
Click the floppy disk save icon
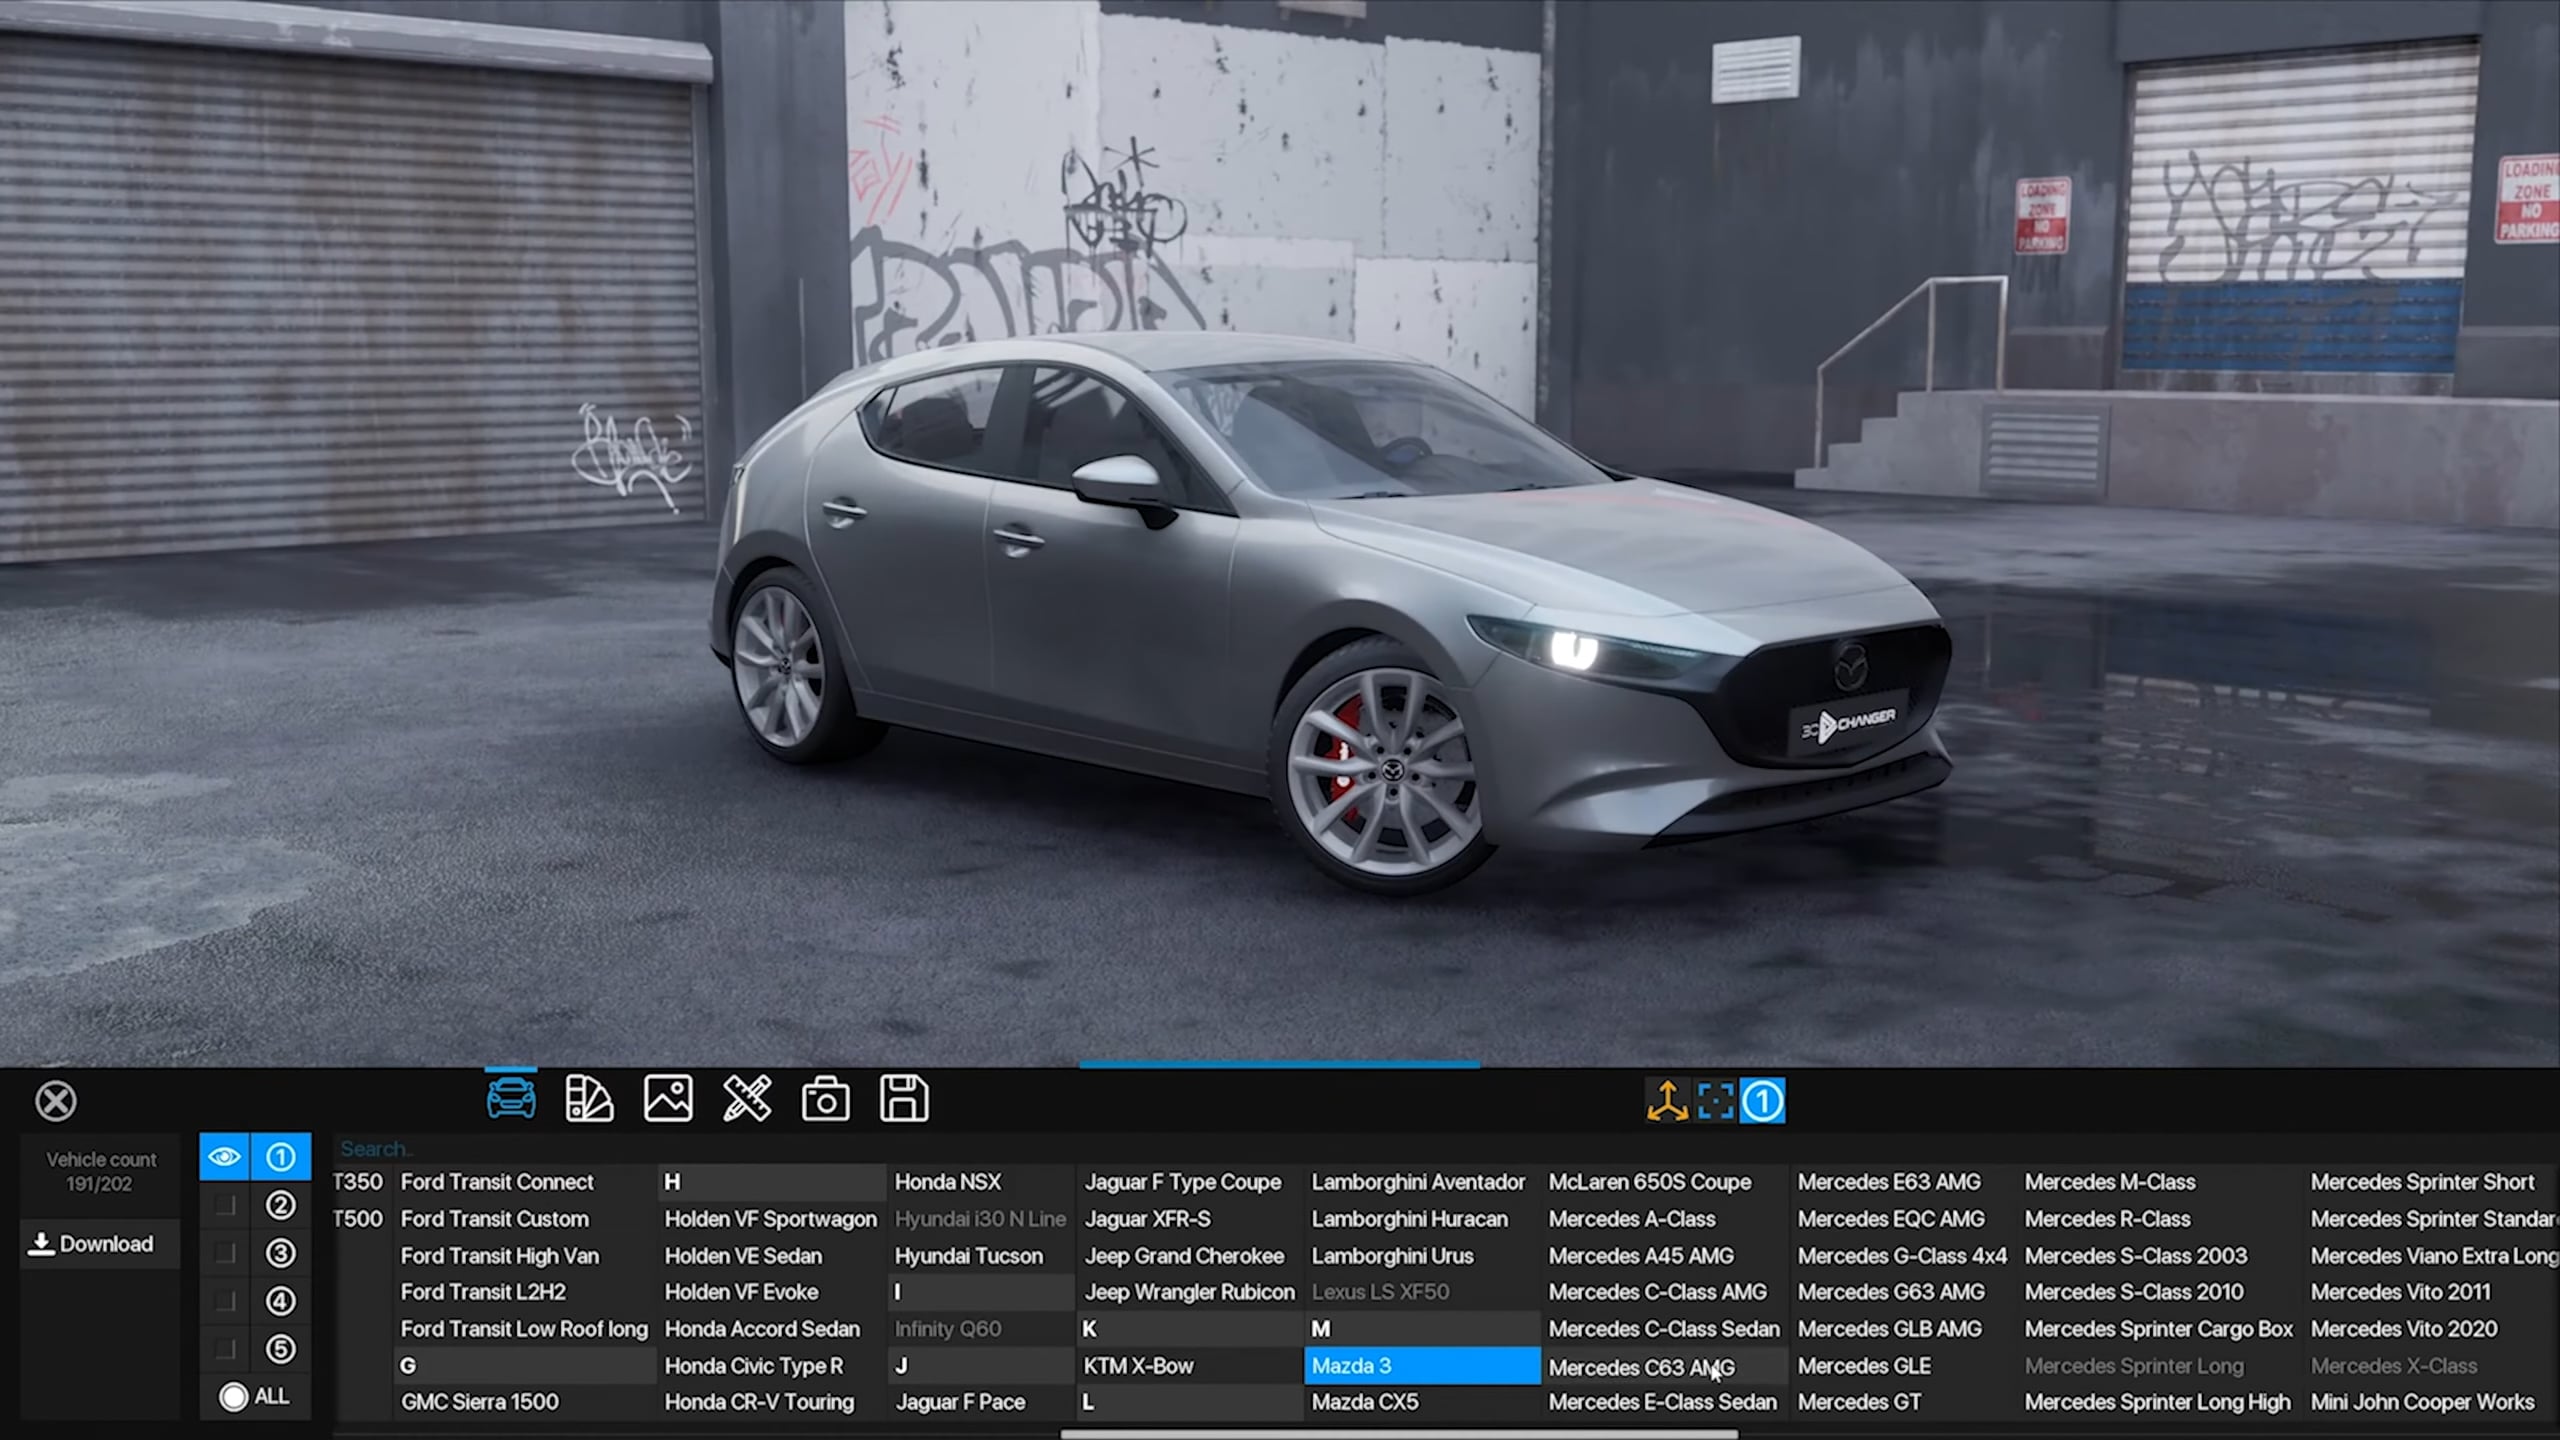tap(904, 1098)
